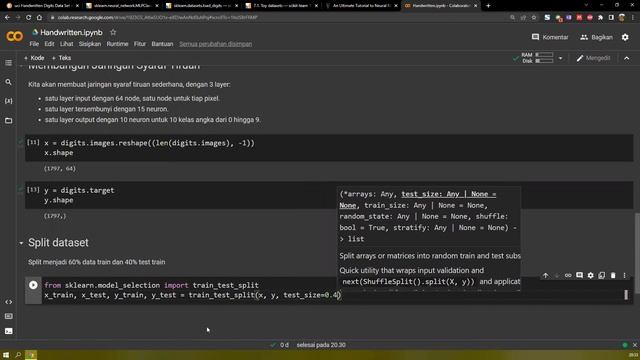The height and width of the screenshot is (360, 640).
Task: Click the Bagikan share button
Action: [596, 37]
